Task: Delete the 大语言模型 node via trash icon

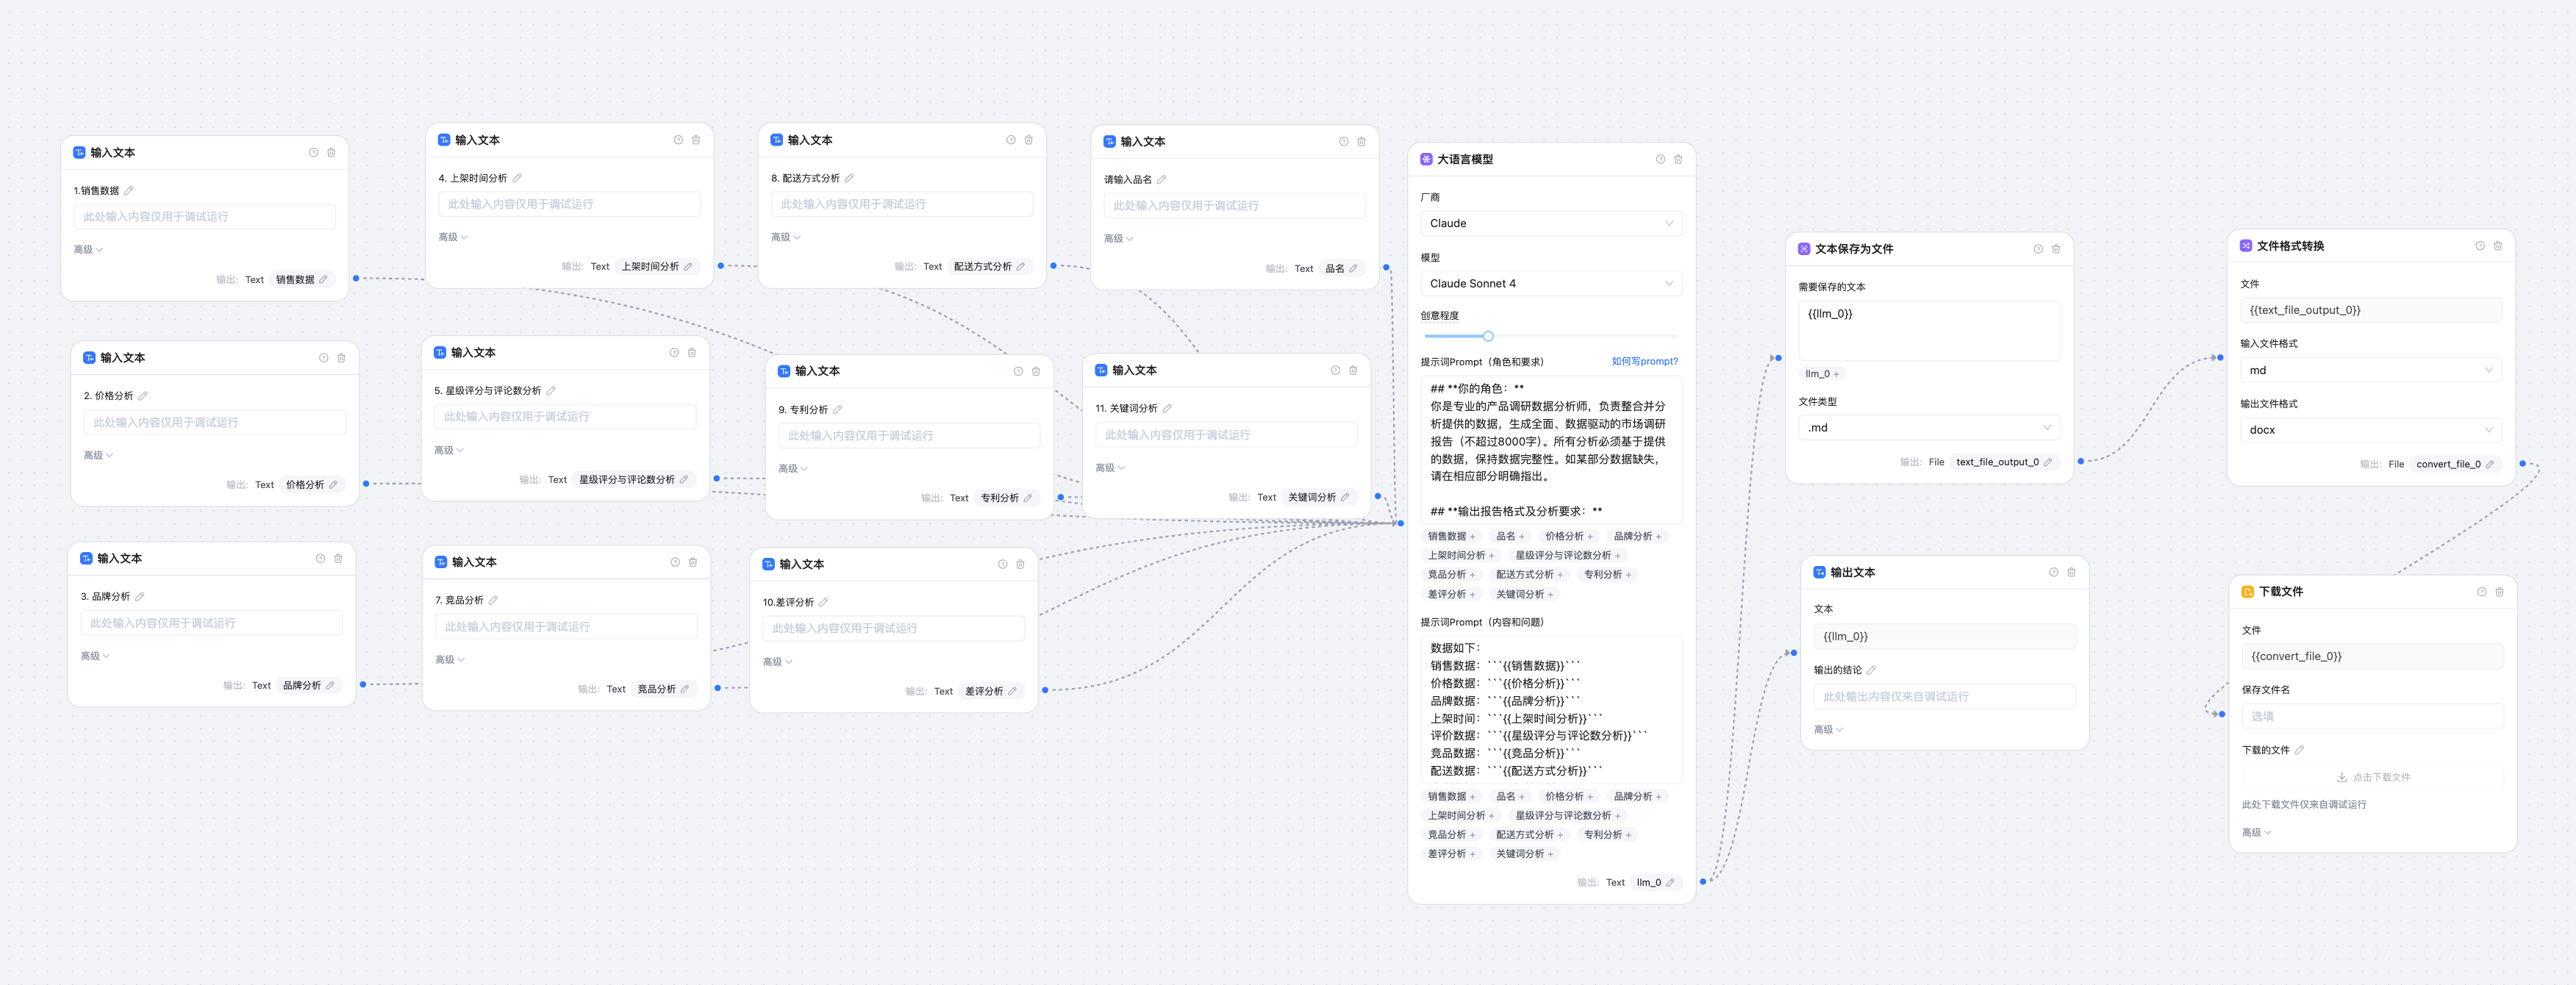Action: (x=1678, y=159)
